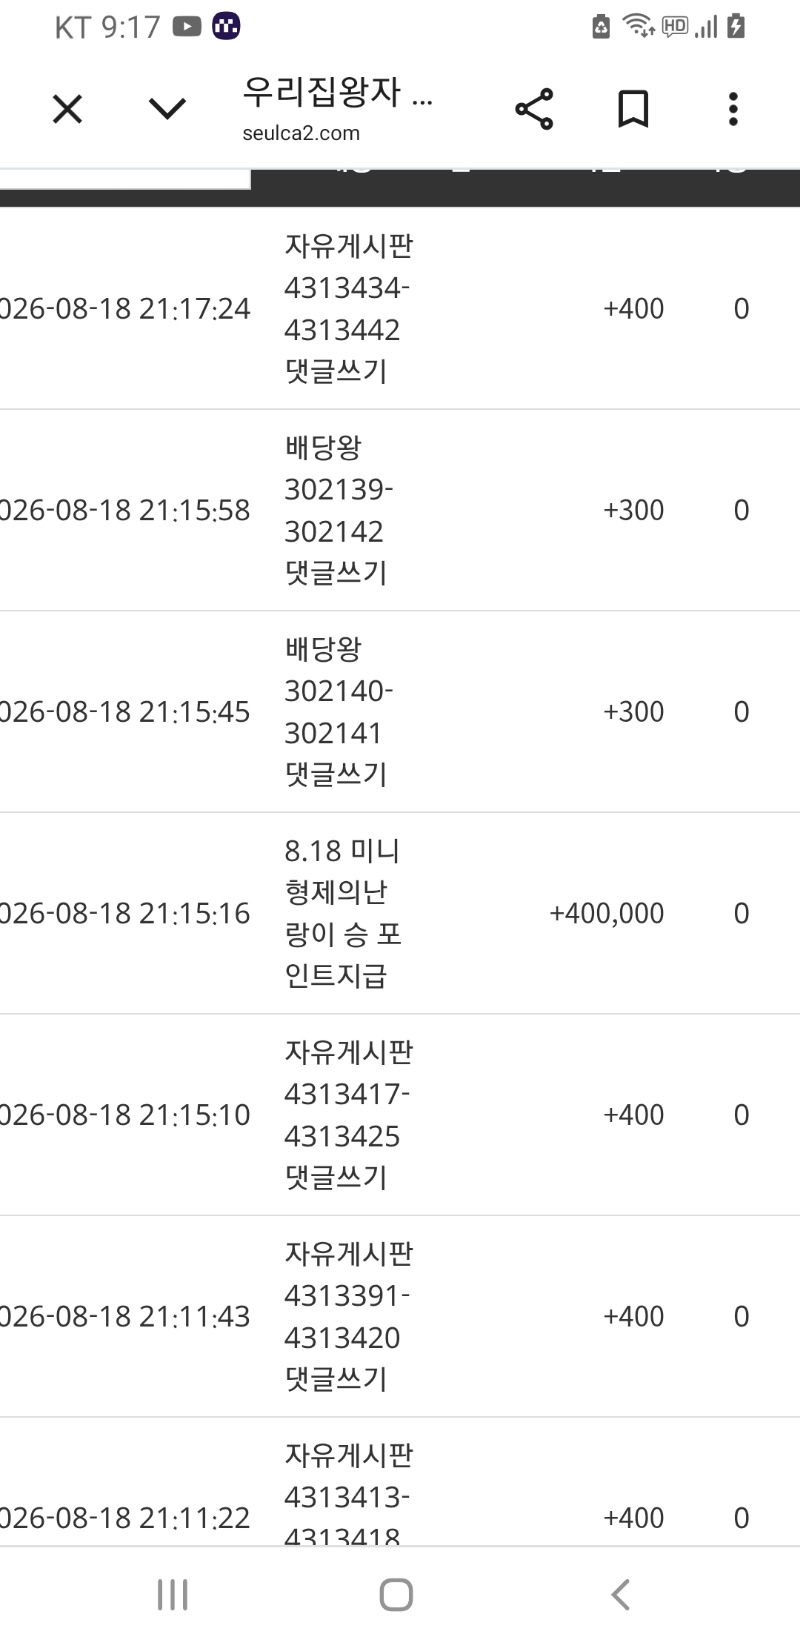Tap the YouTube icon in status bar
This screenshot has width=800, height=1645.
(187, 26)
